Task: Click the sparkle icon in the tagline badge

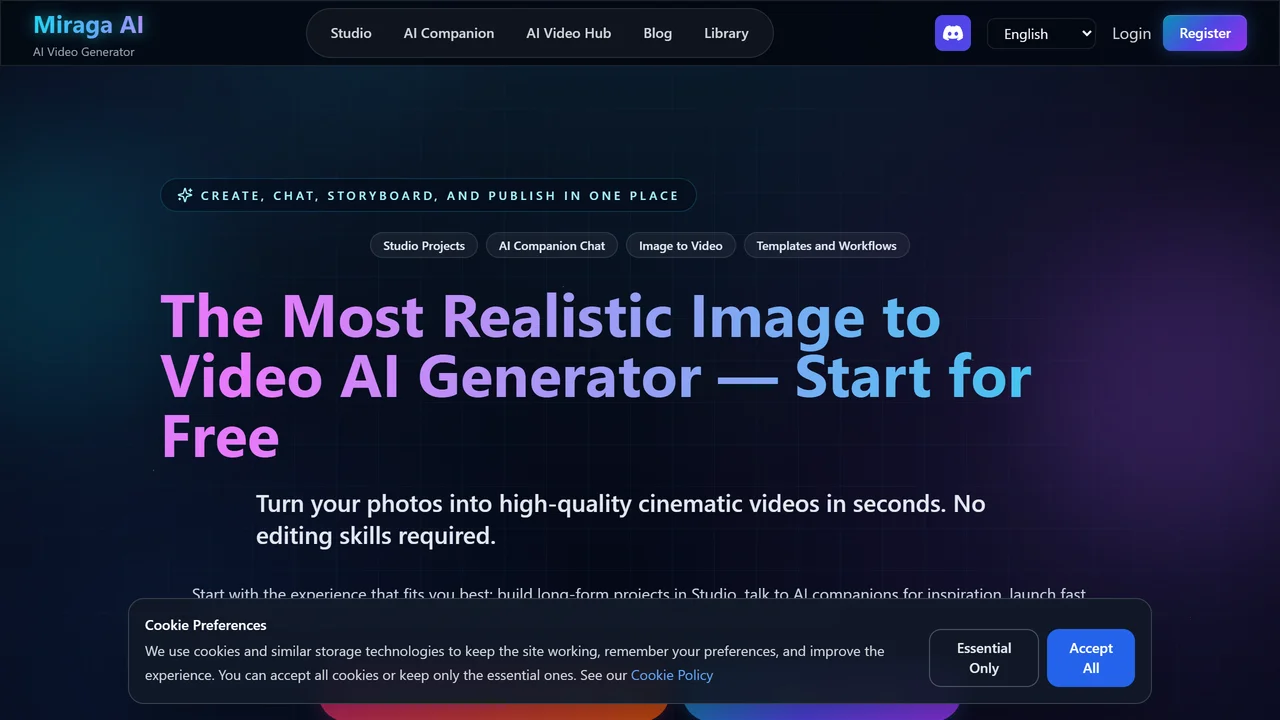Action: pyautogui.click(x=185, y=195)
